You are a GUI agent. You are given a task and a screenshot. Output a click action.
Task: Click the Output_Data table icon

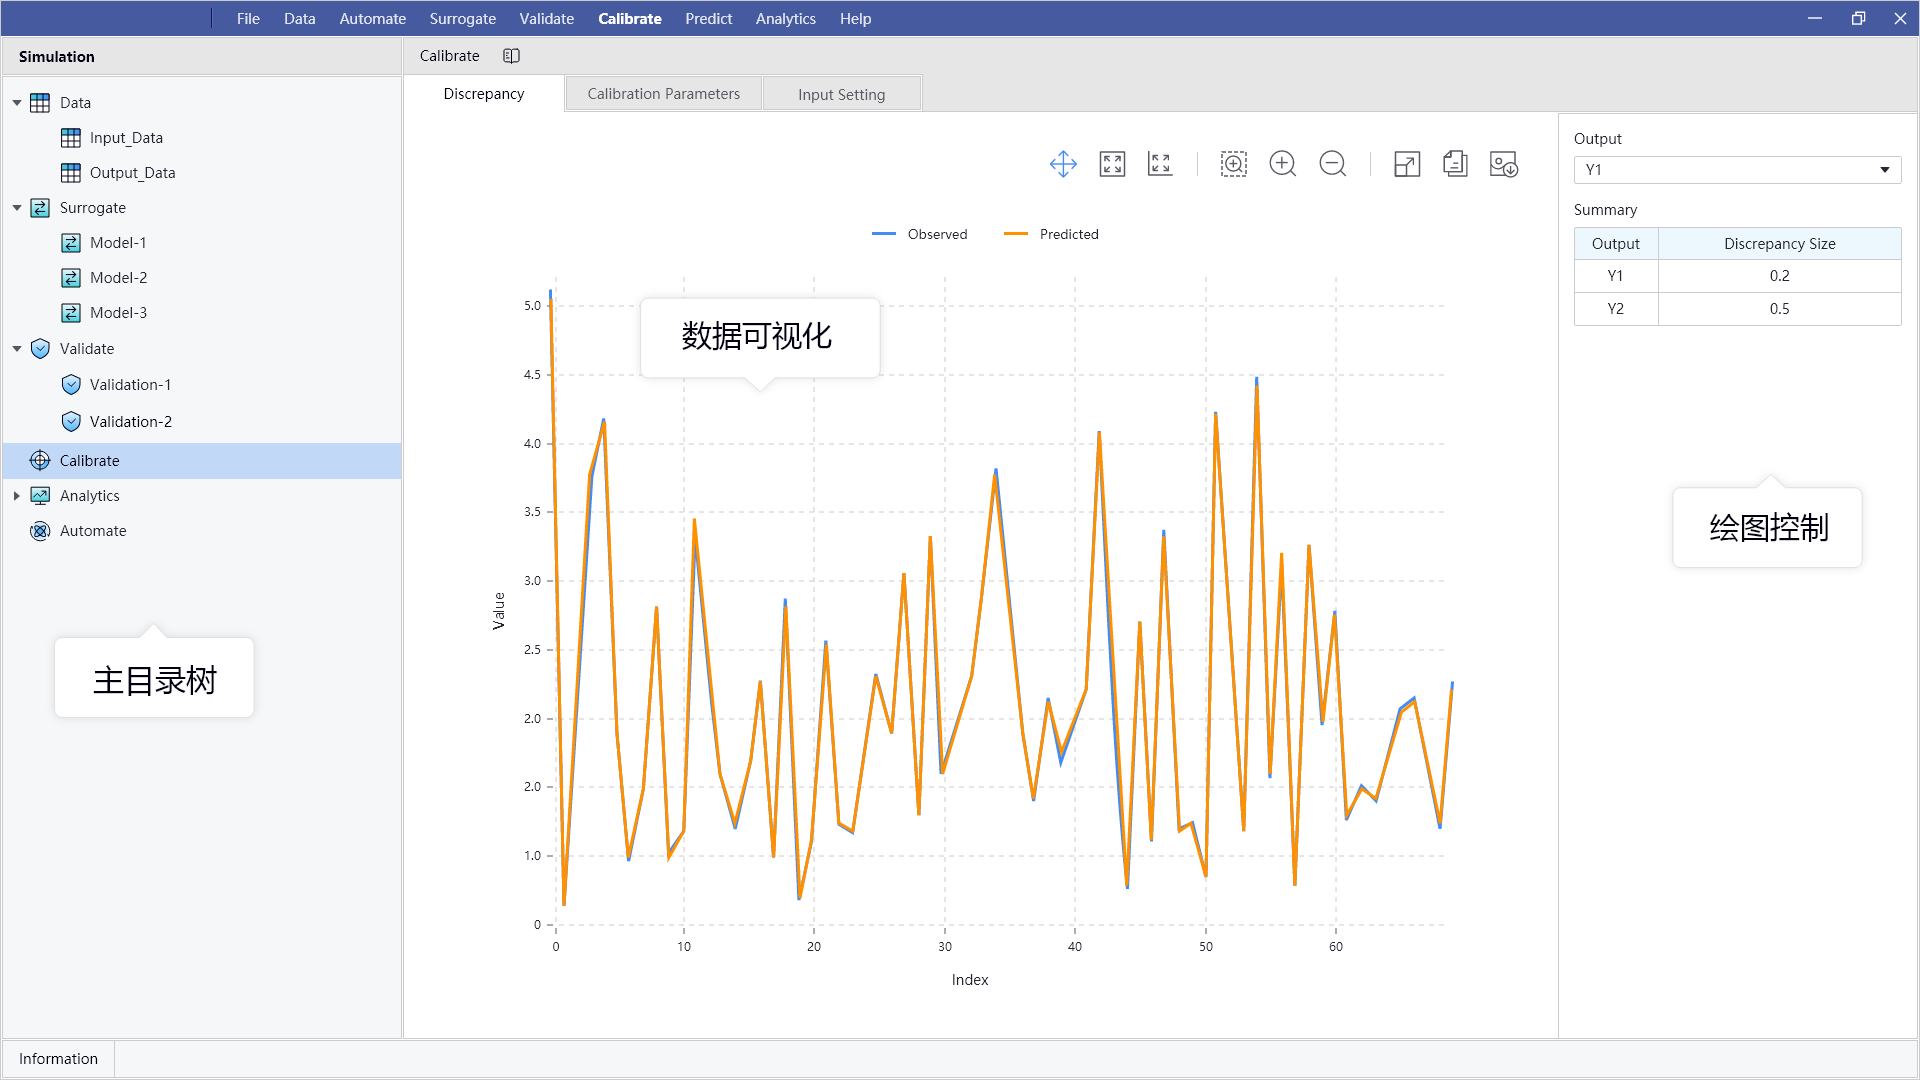71,173
